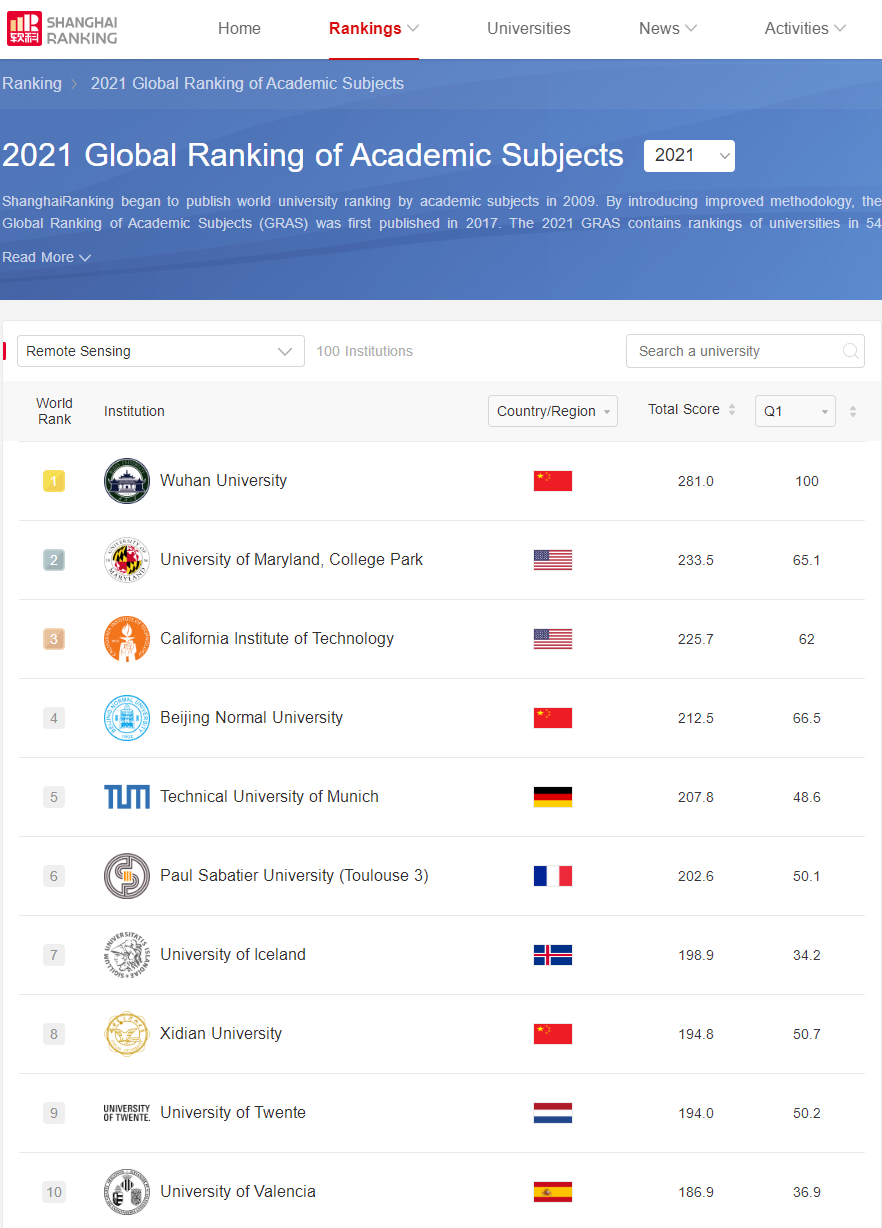Click the Ranking breadcrumb link
Viewport: 882px width, 1228px height.
tap(32, 83)
